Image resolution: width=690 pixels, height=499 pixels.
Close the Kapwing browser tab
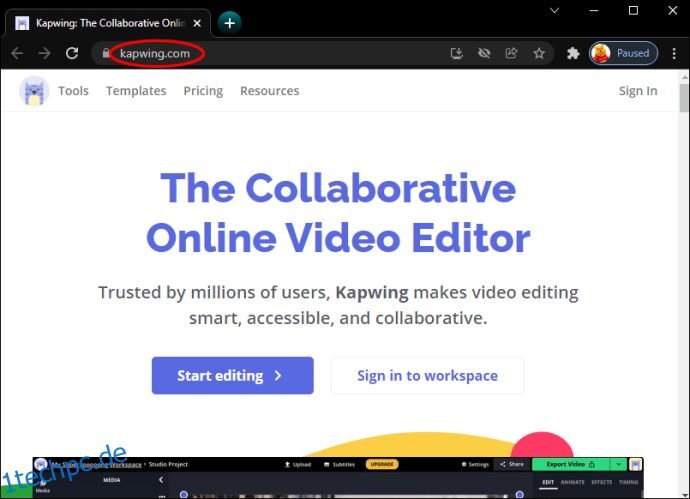point(197,23)
